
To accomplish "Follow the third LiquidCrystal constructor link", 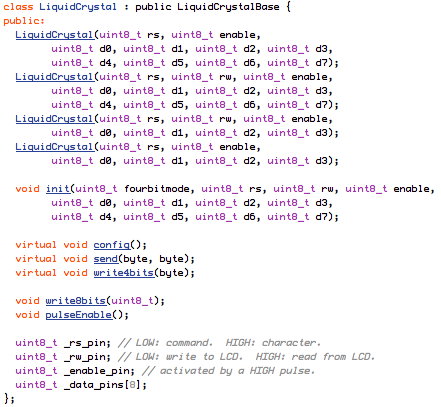I will pyautogui.click(x=55, y=119).
